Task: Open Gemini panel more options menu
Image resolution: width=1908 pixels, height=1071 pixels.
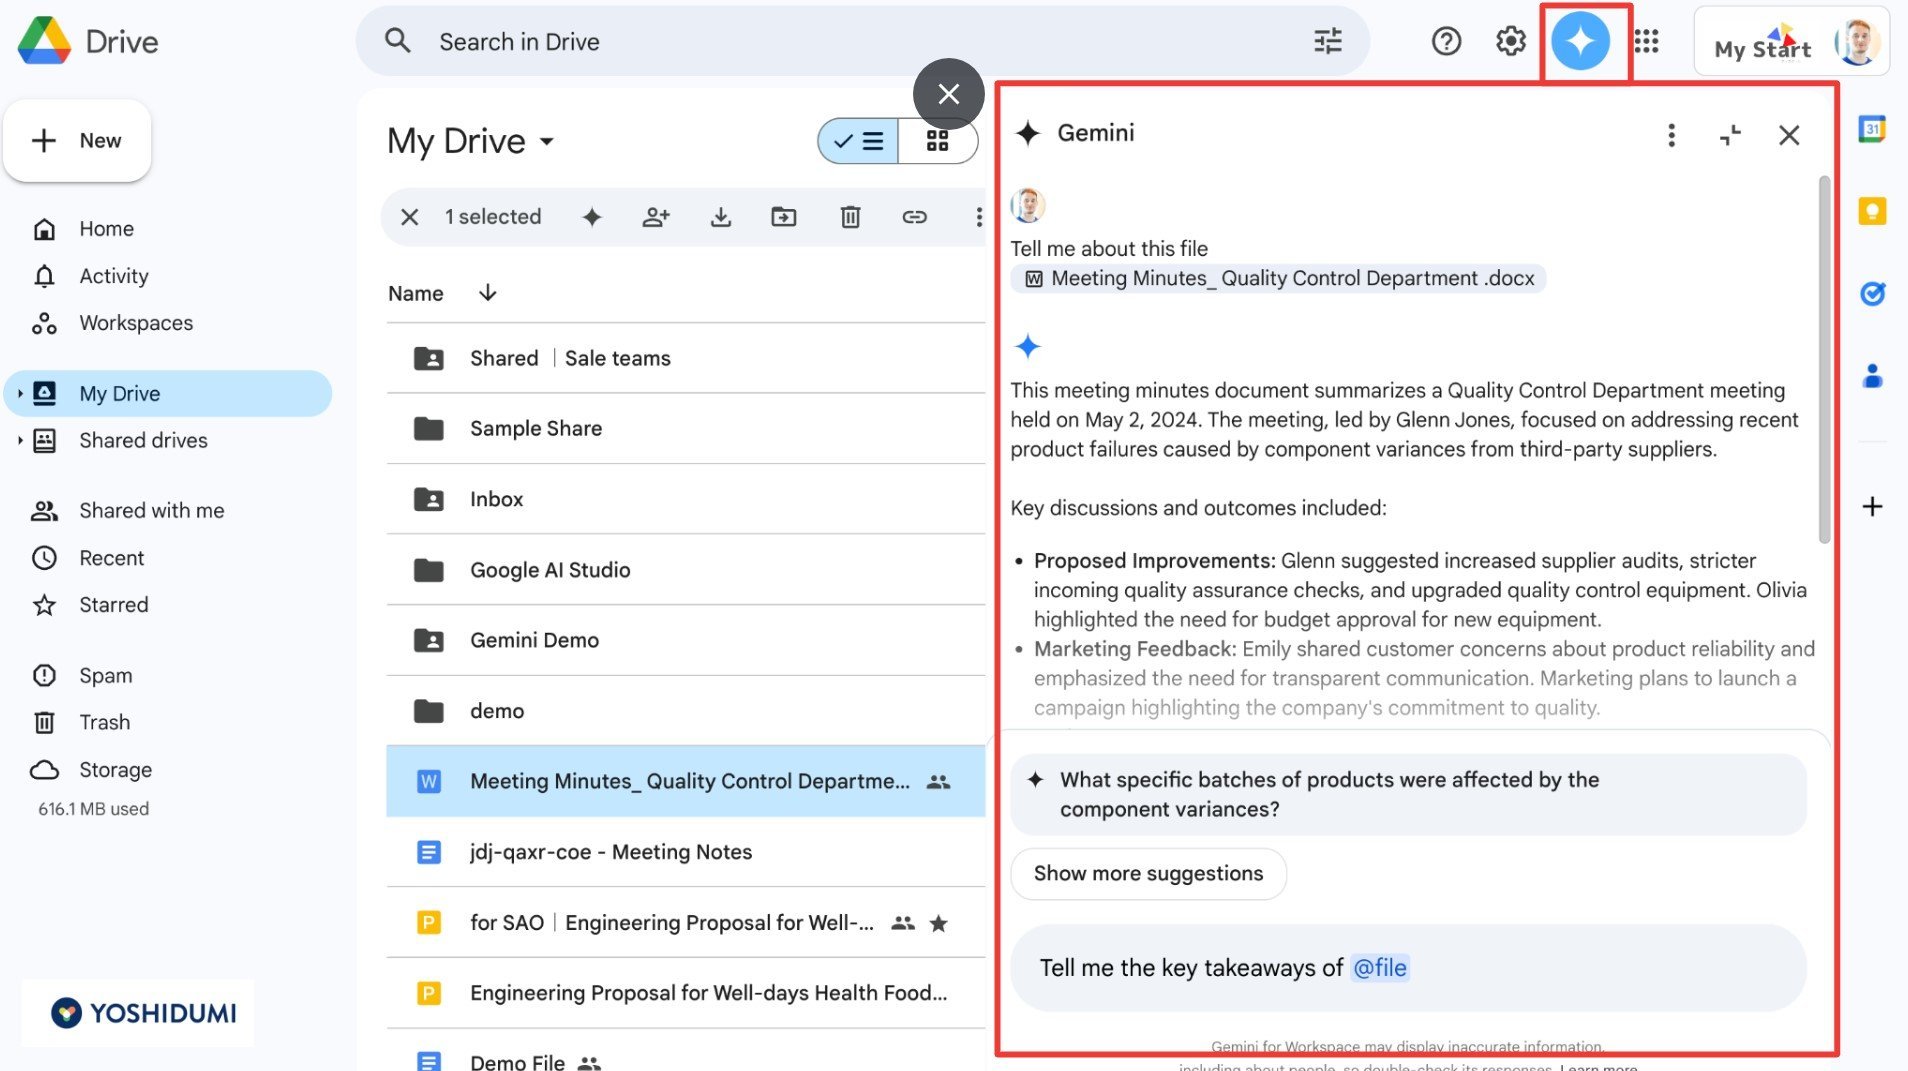Action: [x=1671, y=135]
